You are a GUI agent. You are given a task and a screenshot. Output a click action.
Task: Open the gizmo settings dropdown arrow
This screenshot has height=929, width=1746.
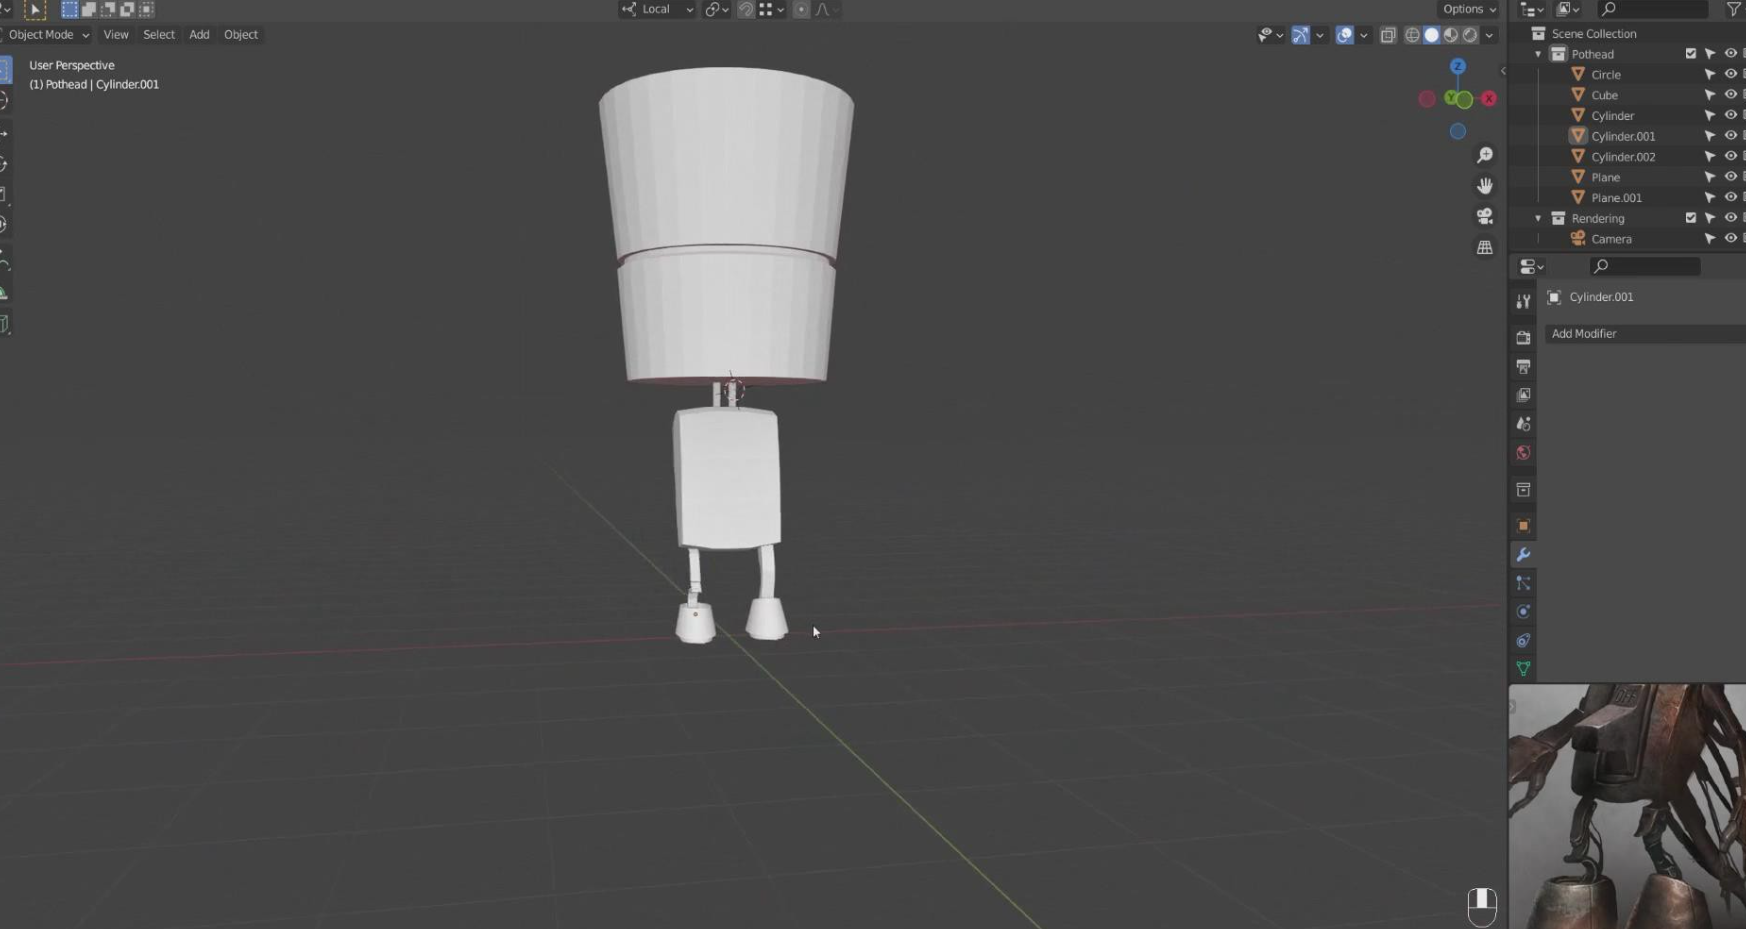(1320, 35)
